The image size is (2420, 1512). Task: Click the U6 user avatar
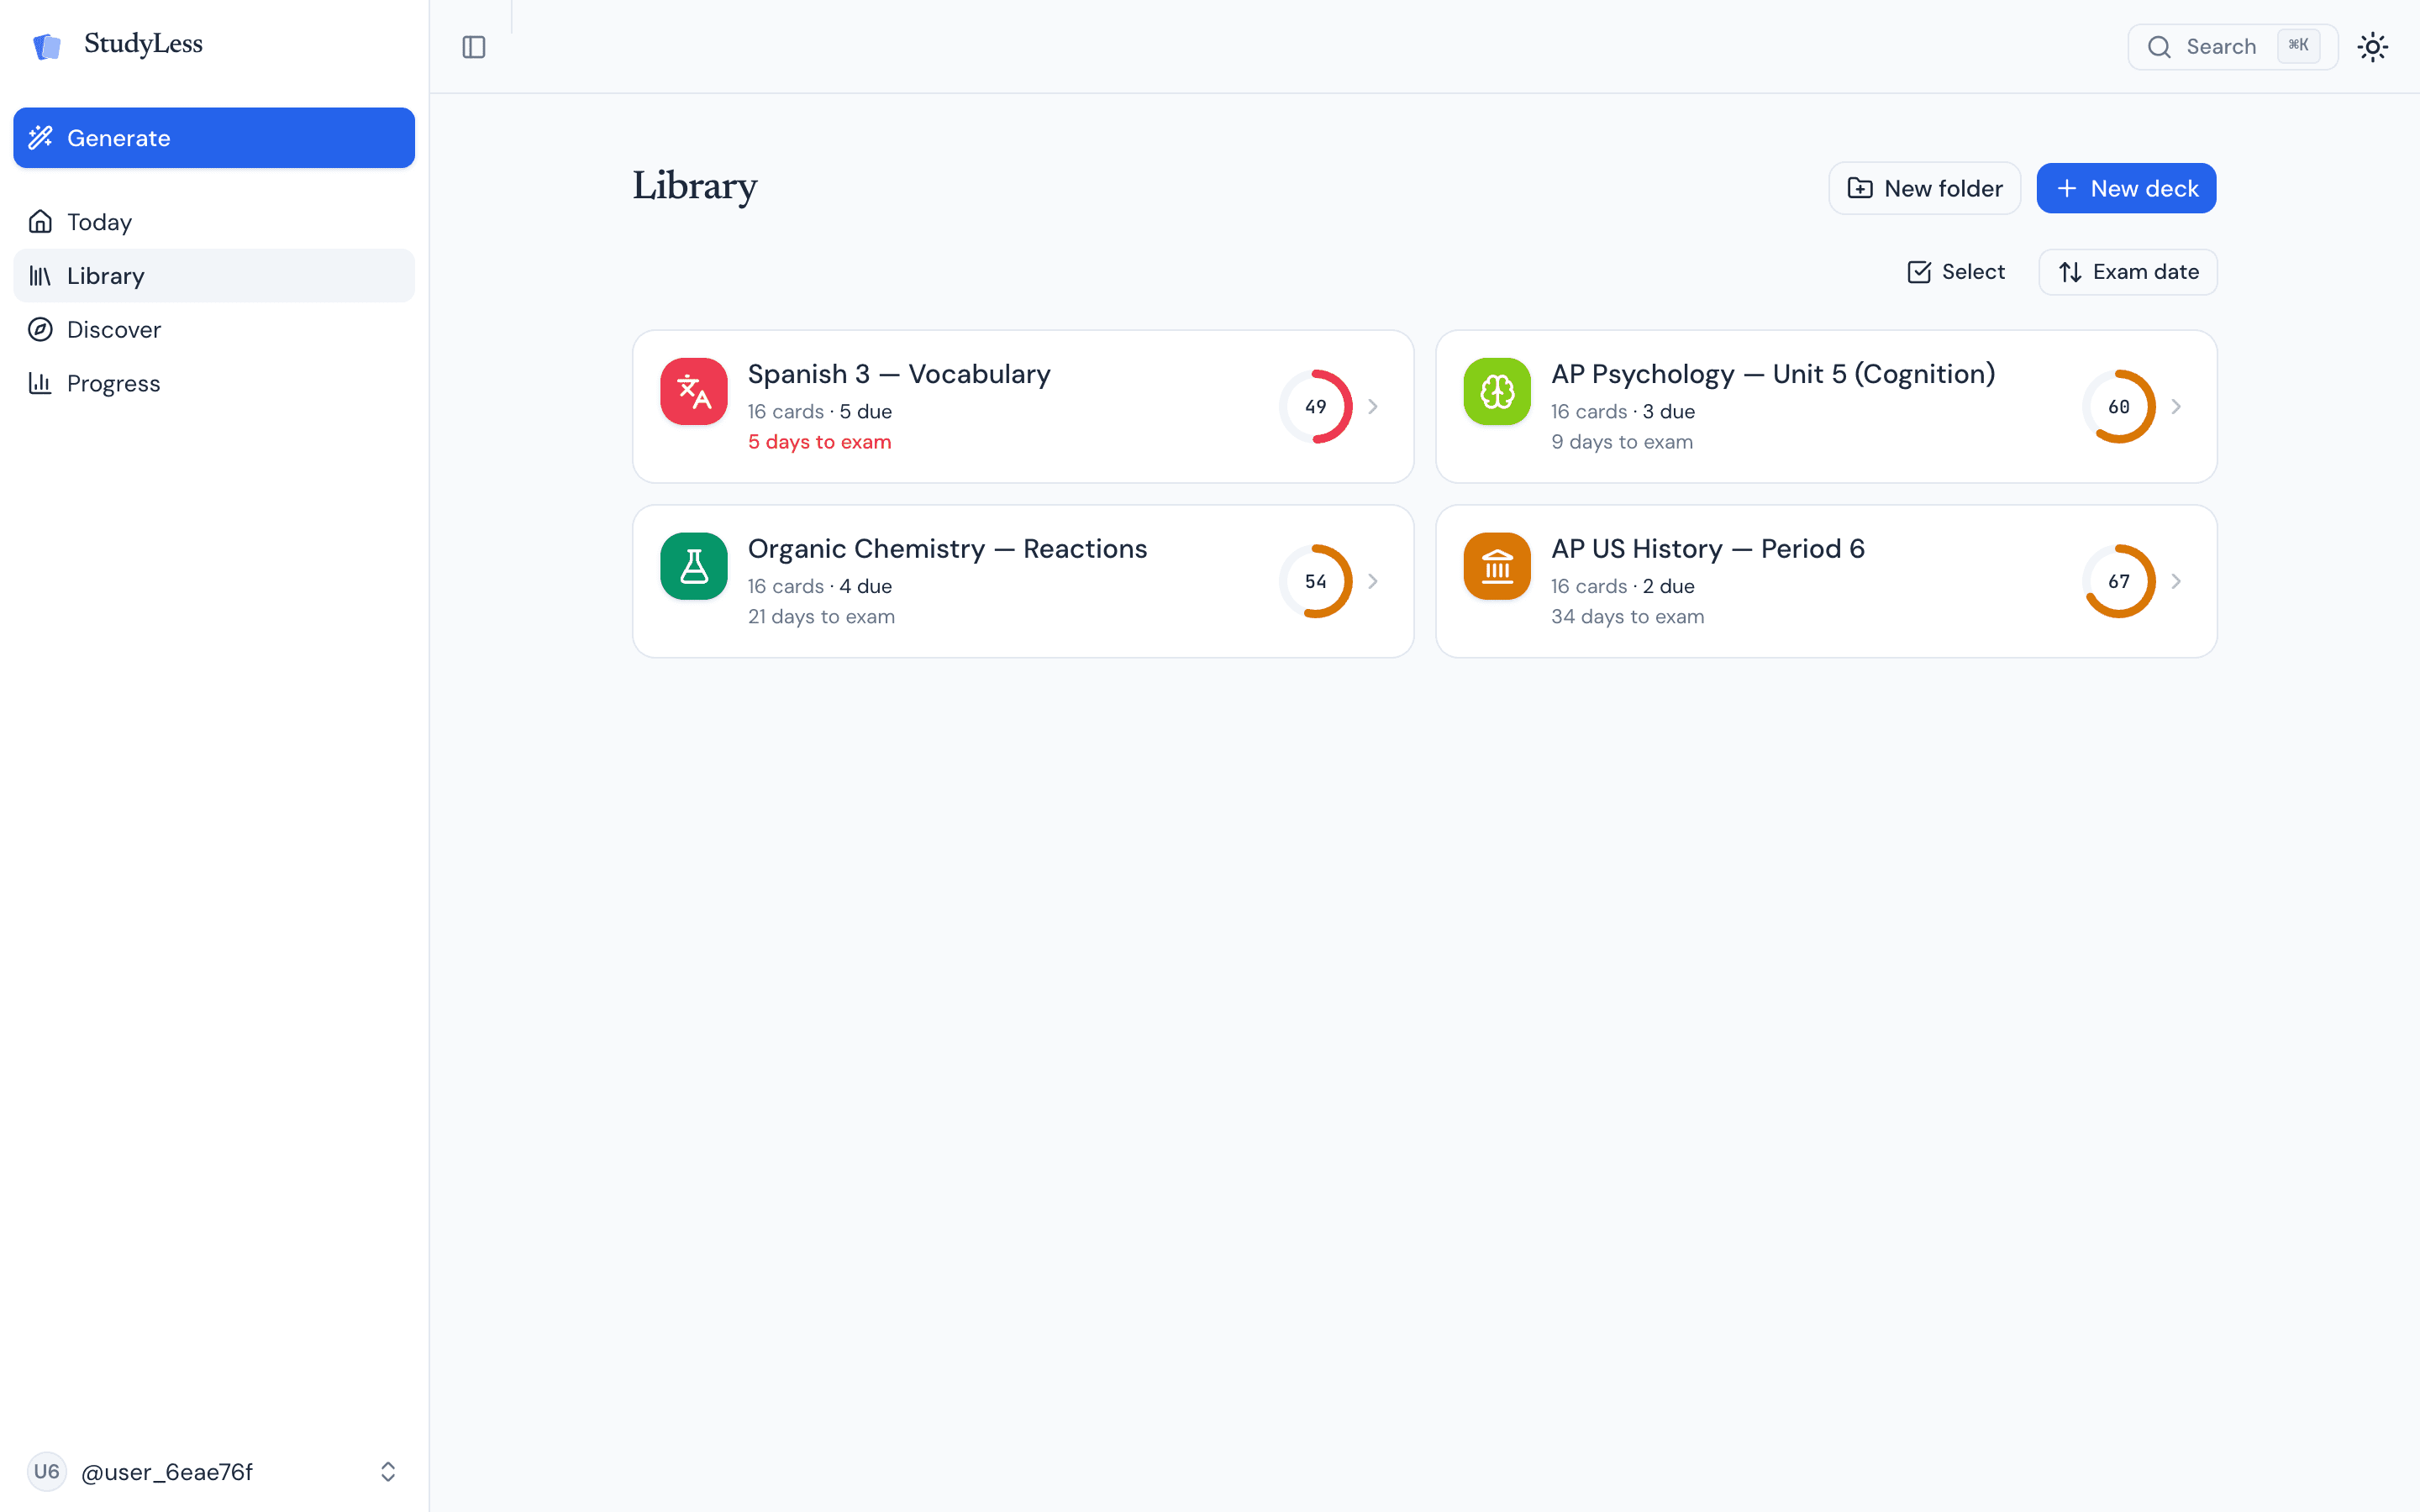(47, 1472)
